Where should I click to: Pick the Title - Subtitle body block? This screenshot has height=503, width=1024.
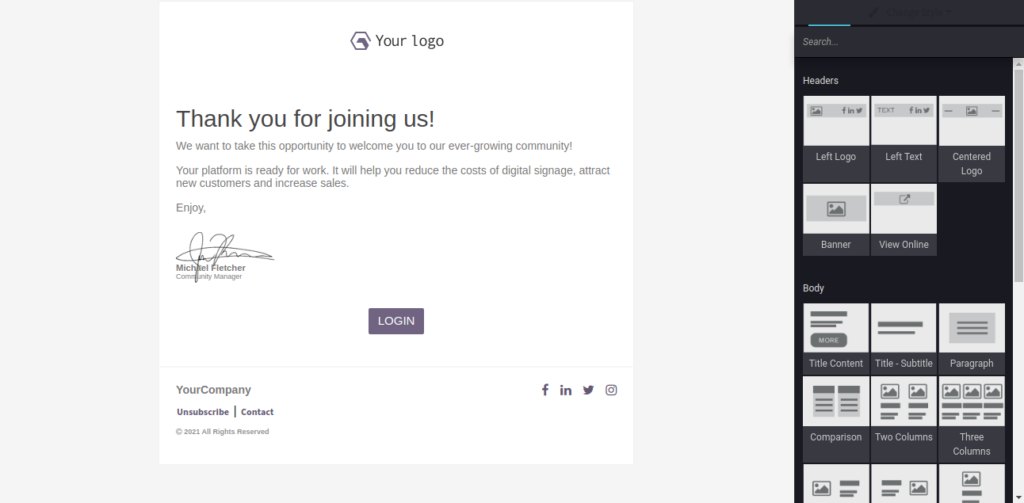point(904,338)
